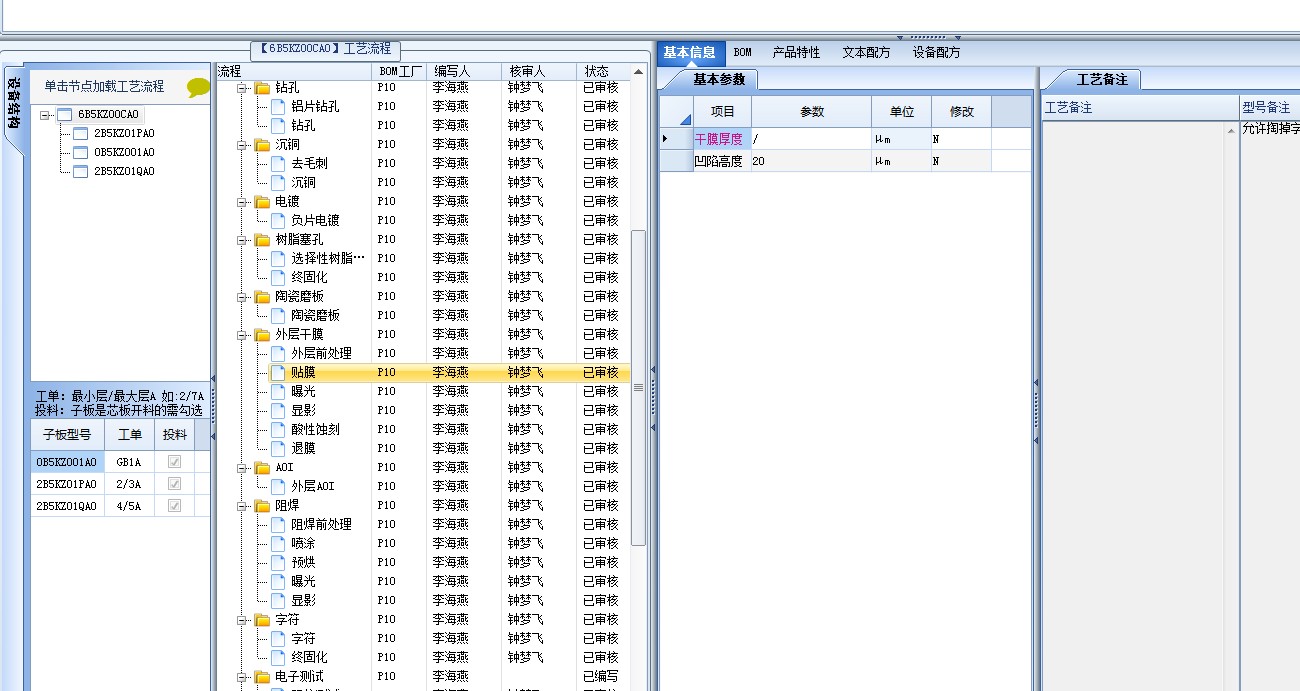Click the 去毛刺 document icon
Screen dimensions: 1300x691
(x=278, y=163)
